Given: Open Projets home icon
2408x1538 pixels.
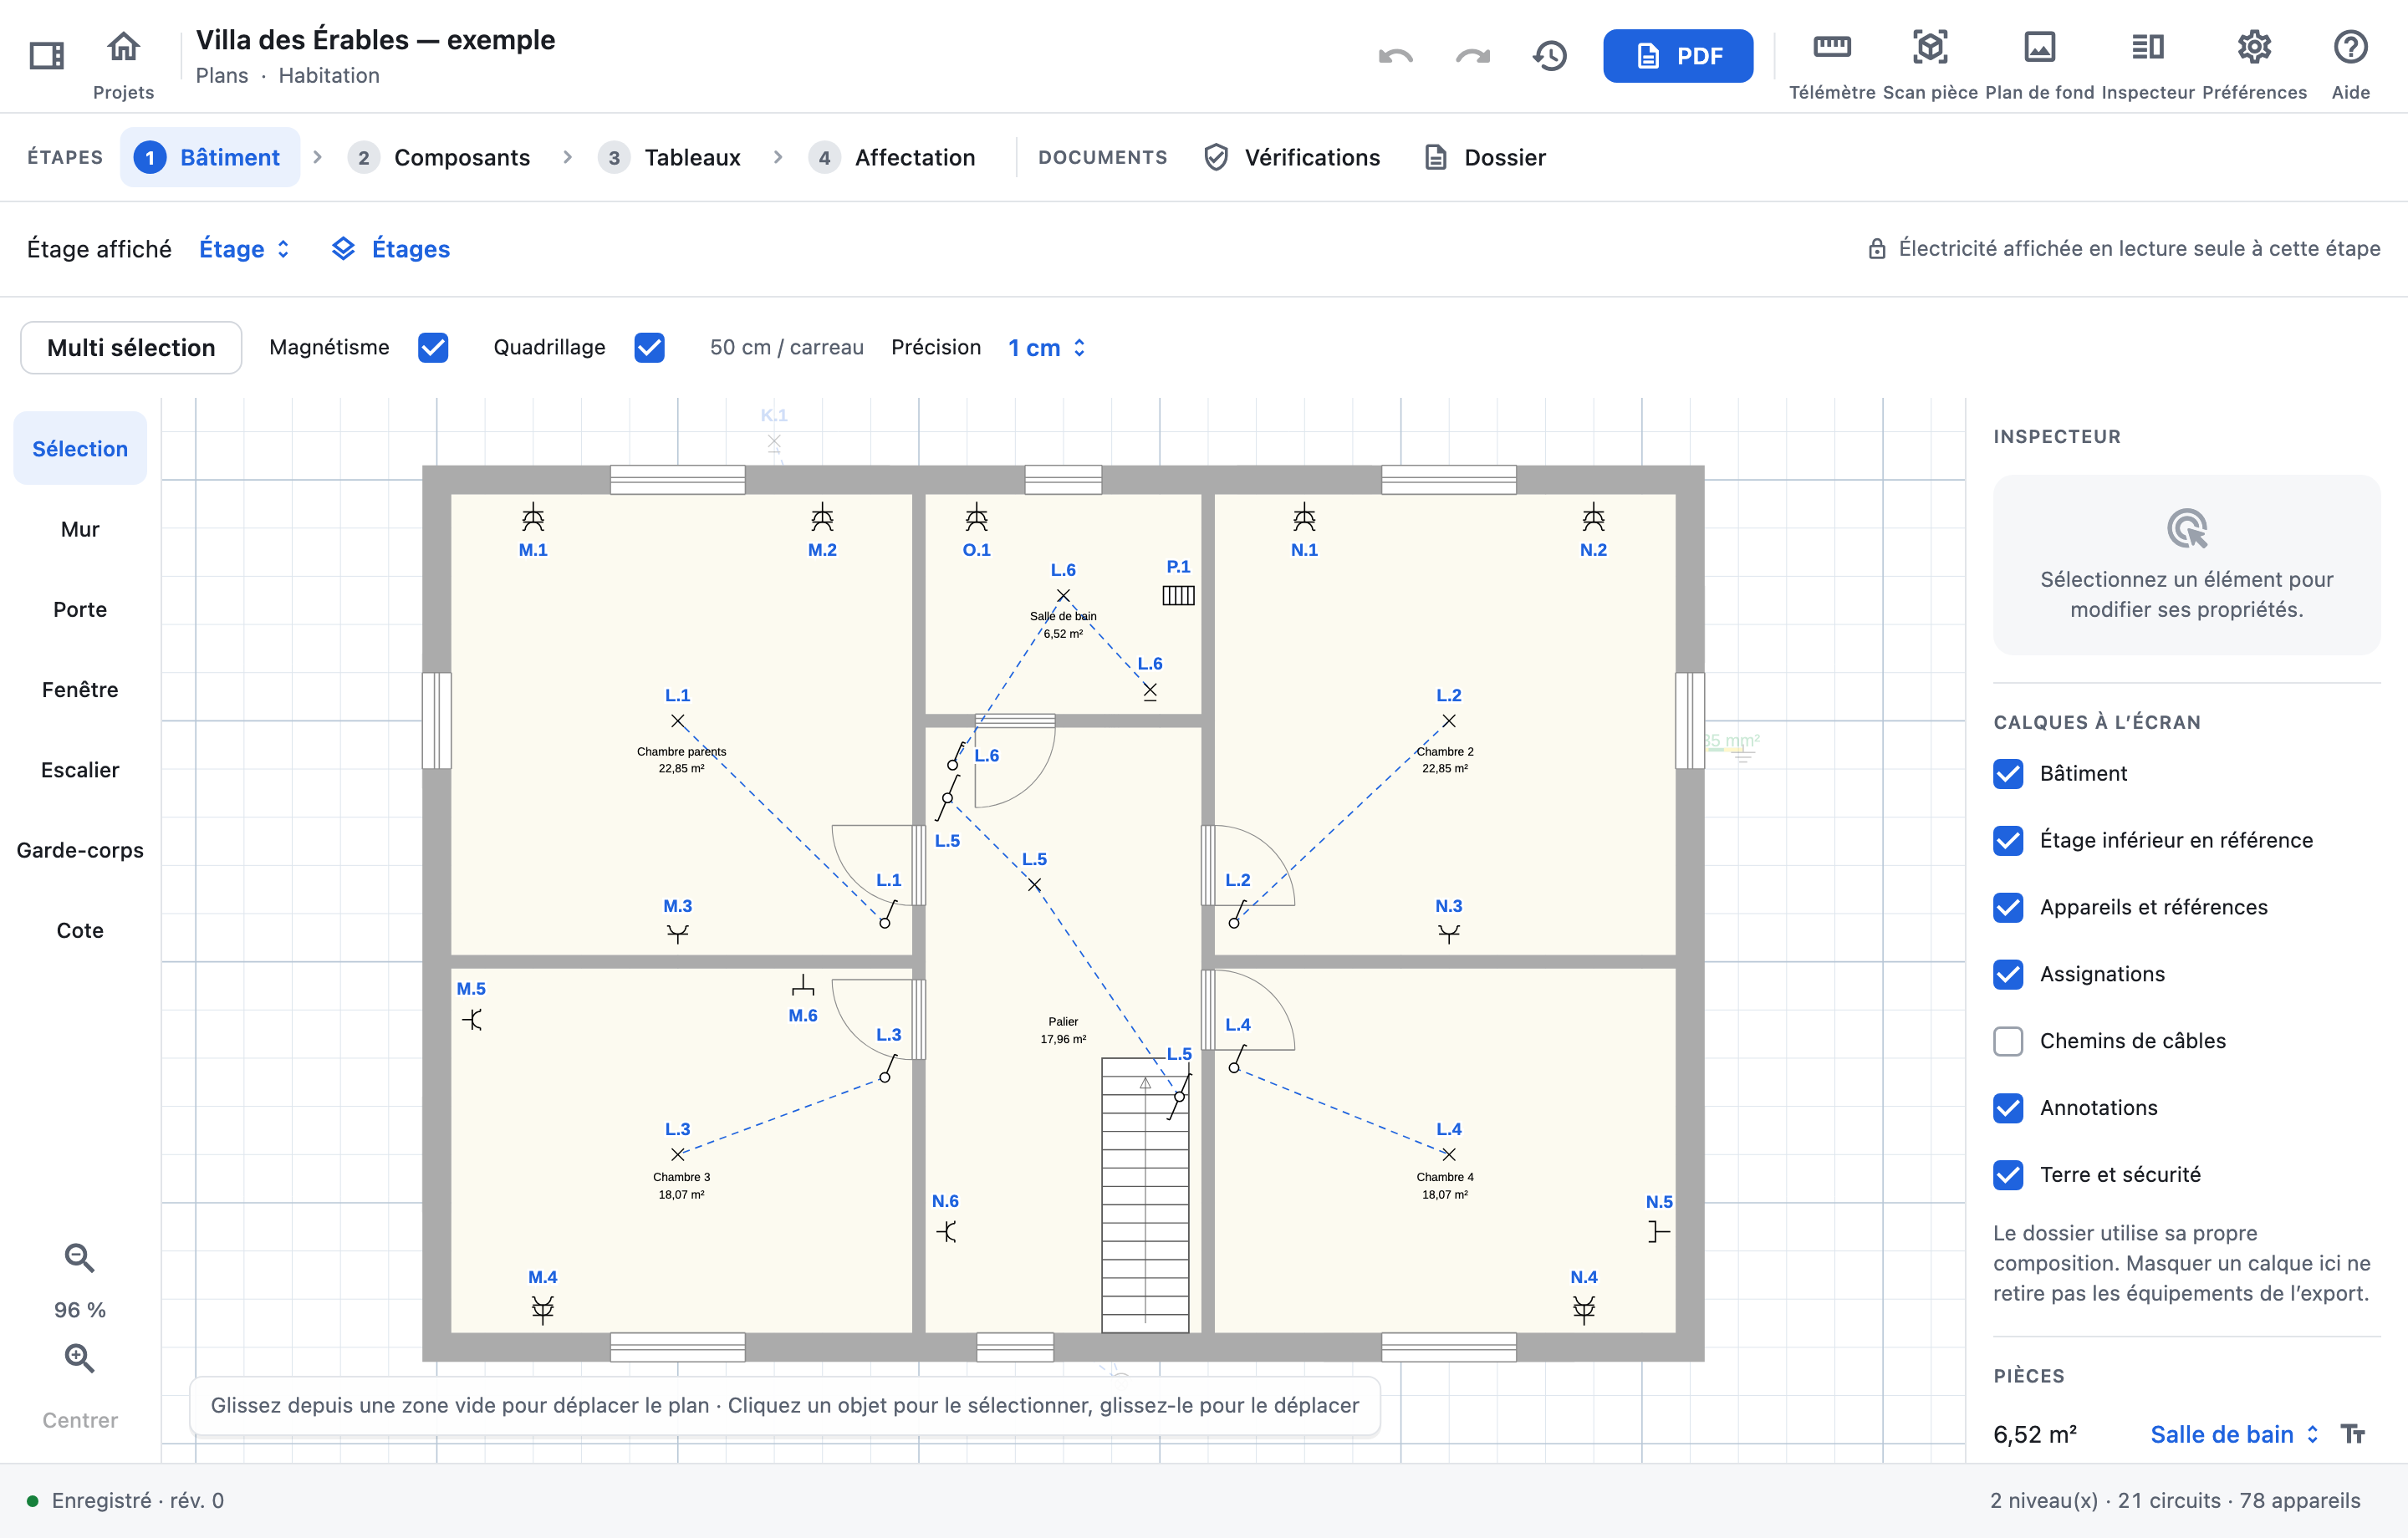Looking at the screenshot, I should click(123, 46).
